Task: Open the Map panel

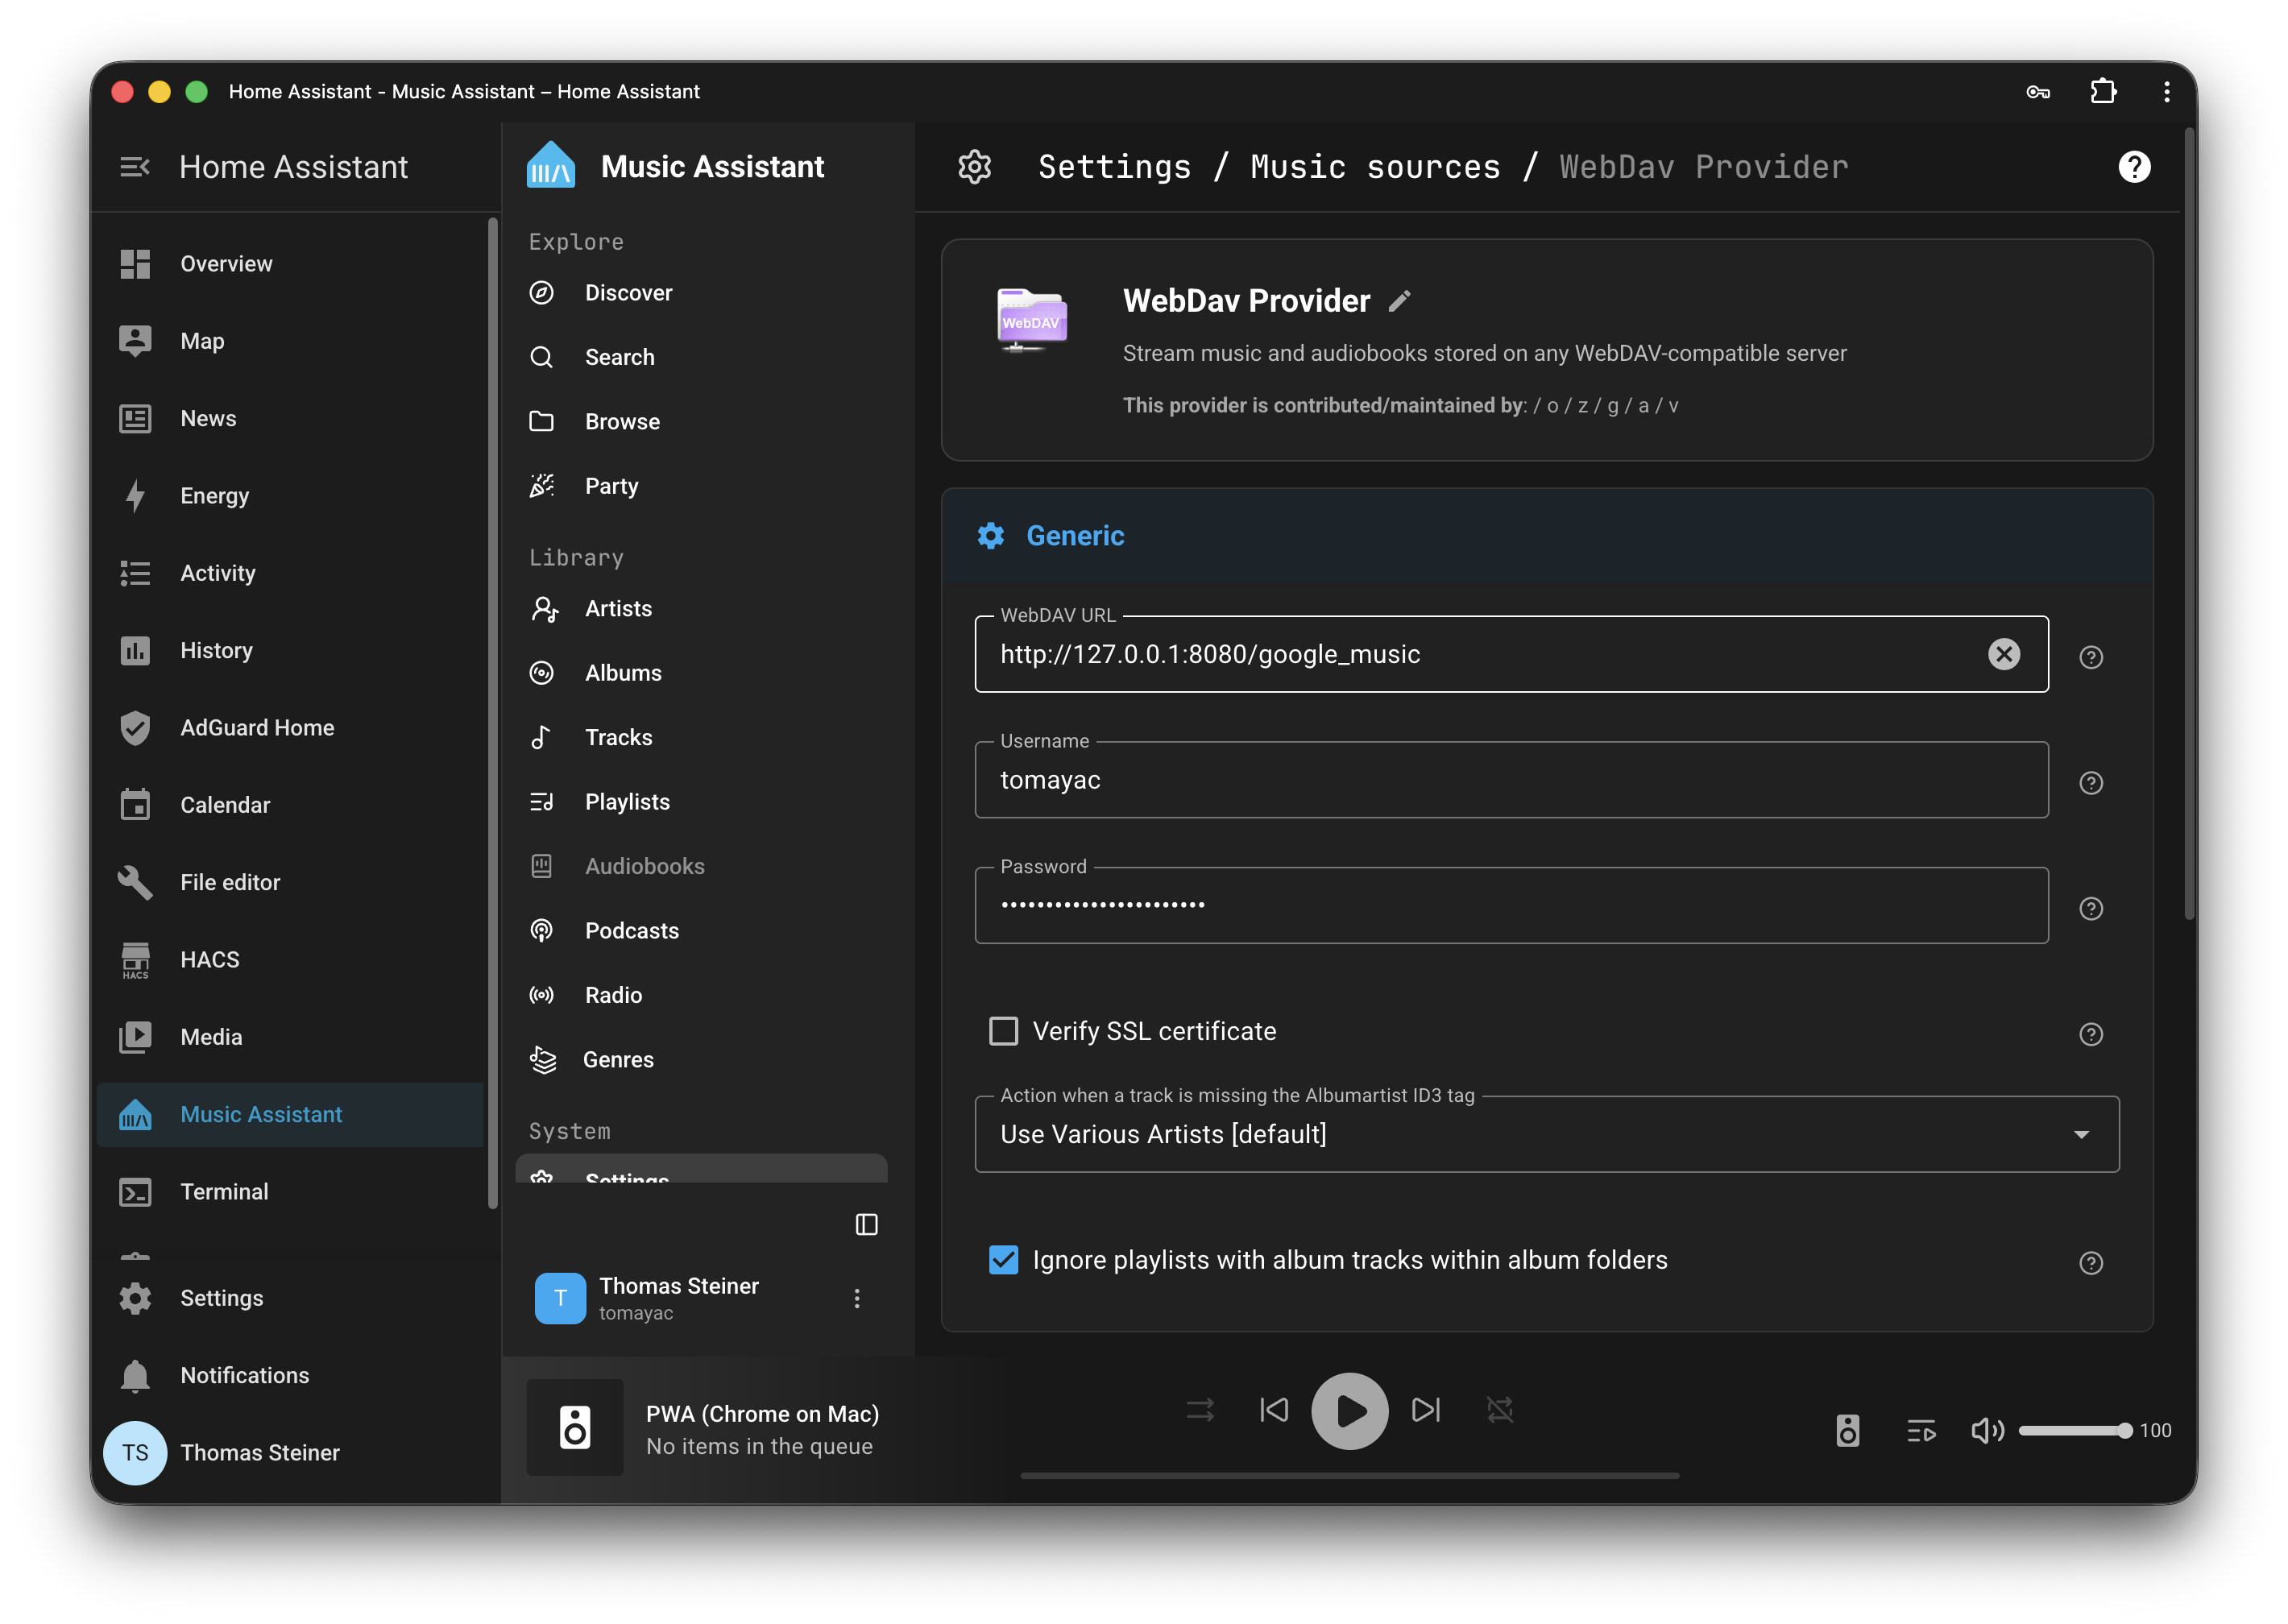Action: click(x=290, y=341)
